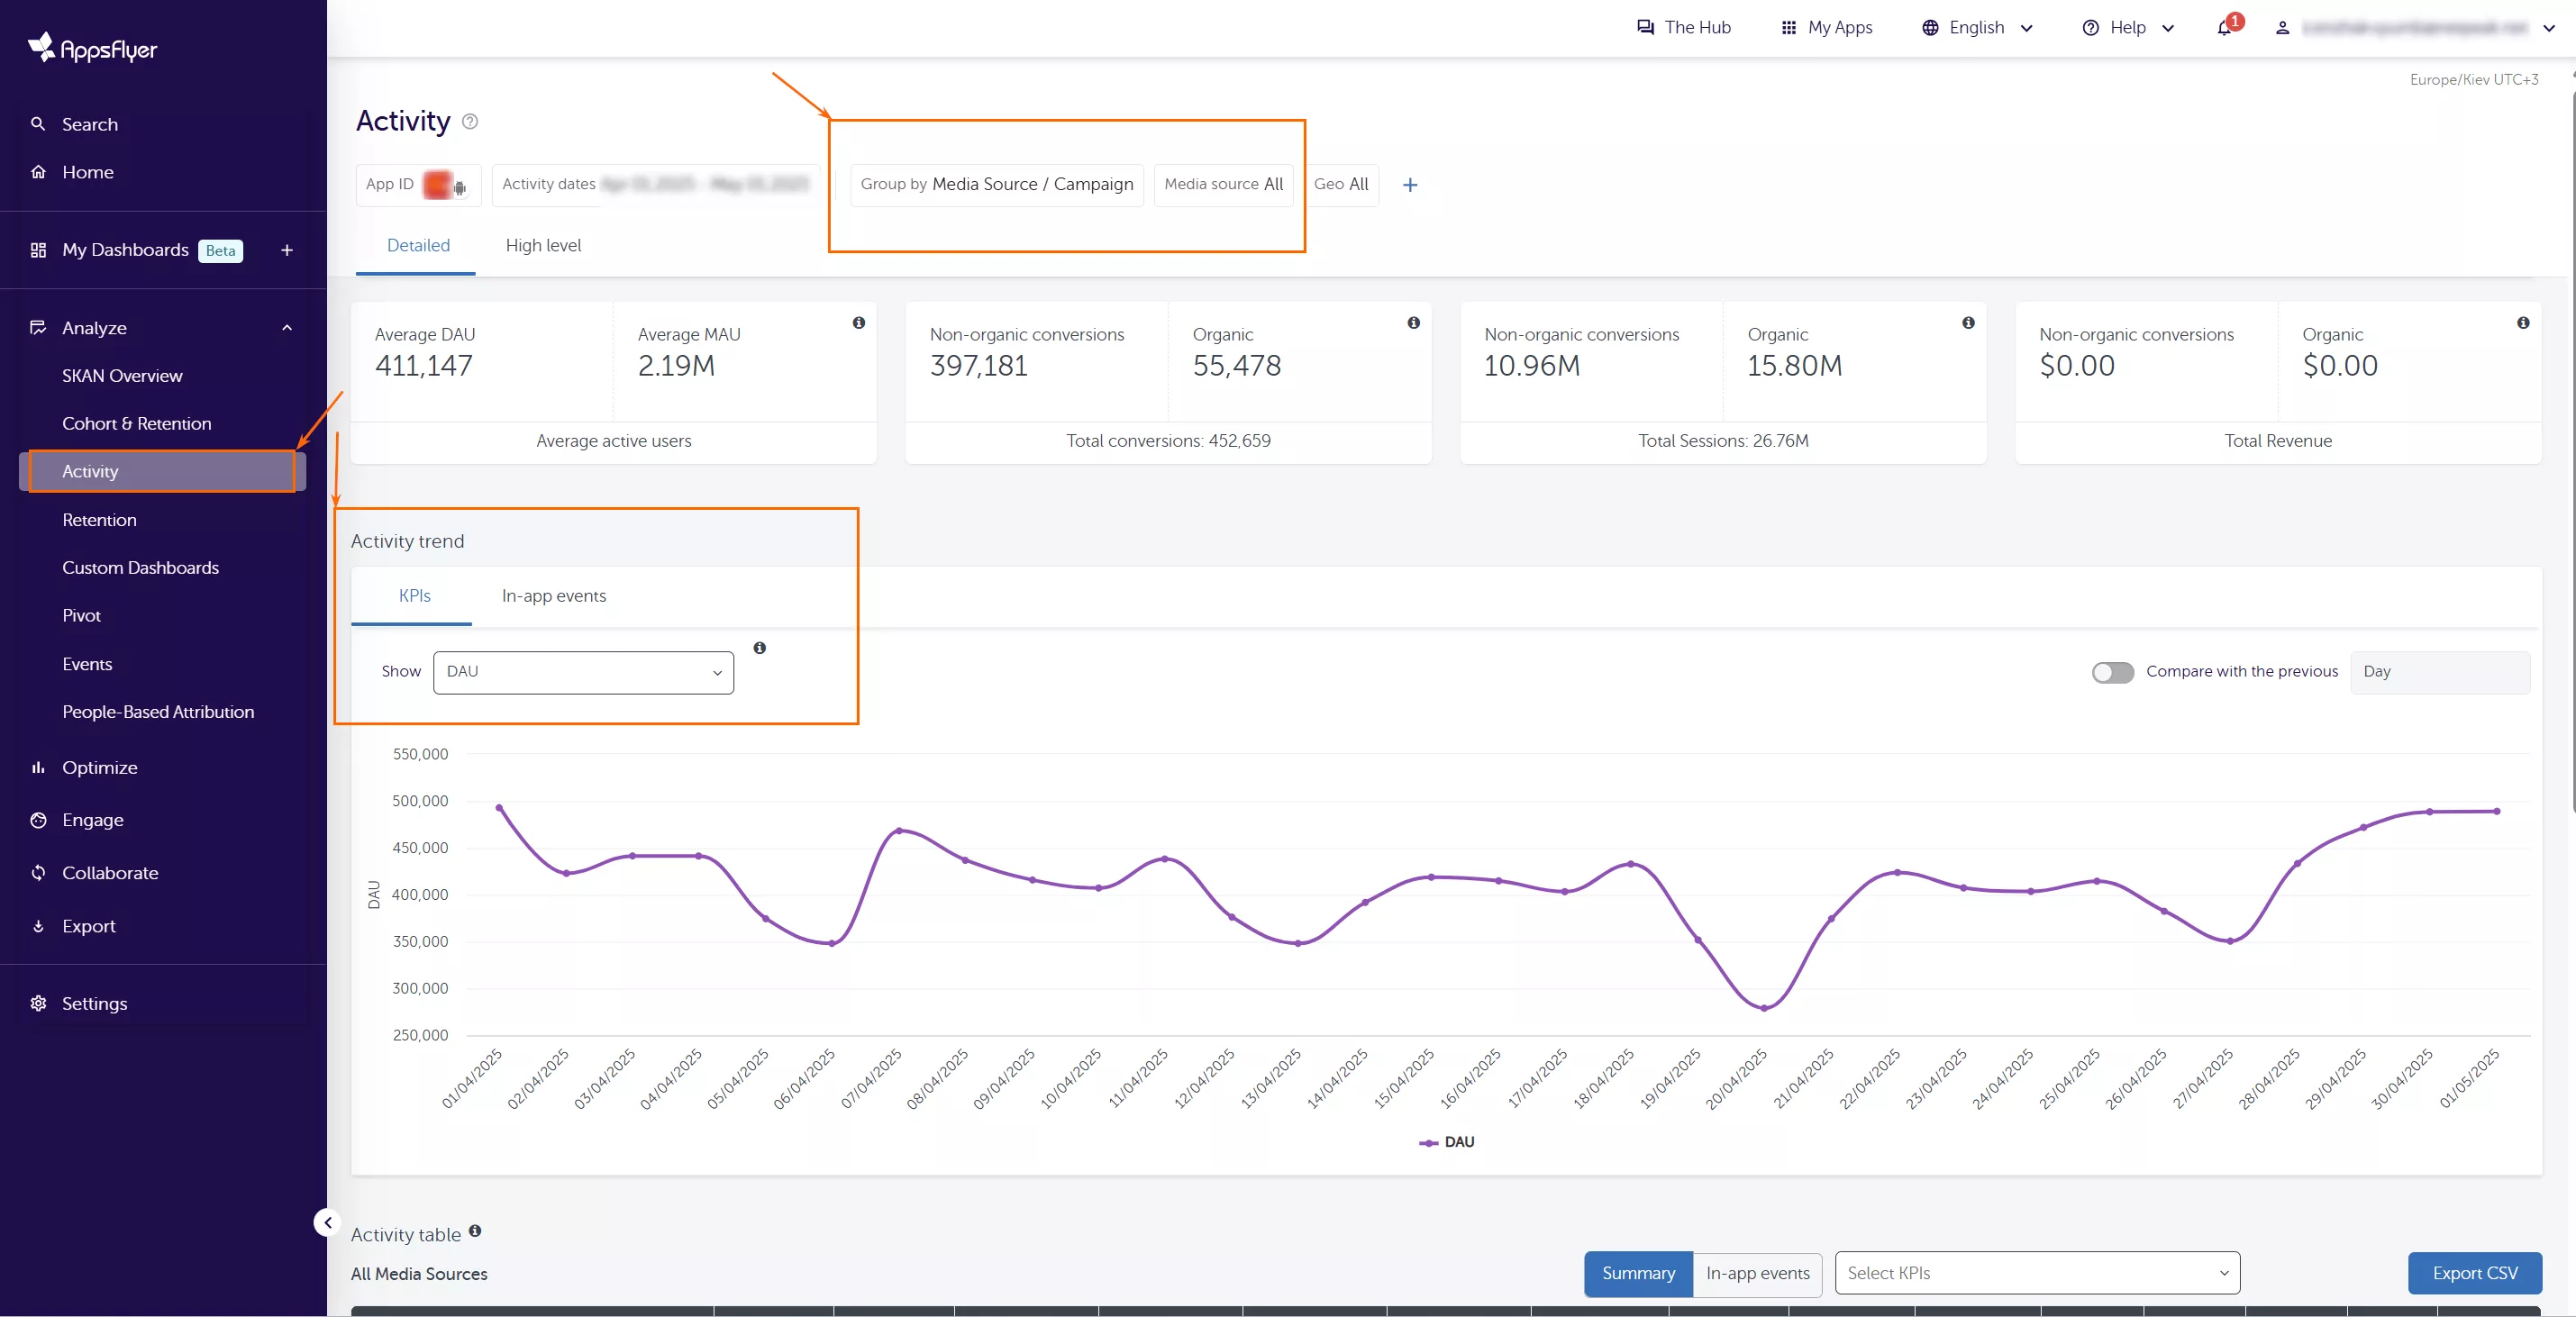Open People-Based Attribution
Viewport: 2576px width, 1317px height.
(x=158, y=712)
